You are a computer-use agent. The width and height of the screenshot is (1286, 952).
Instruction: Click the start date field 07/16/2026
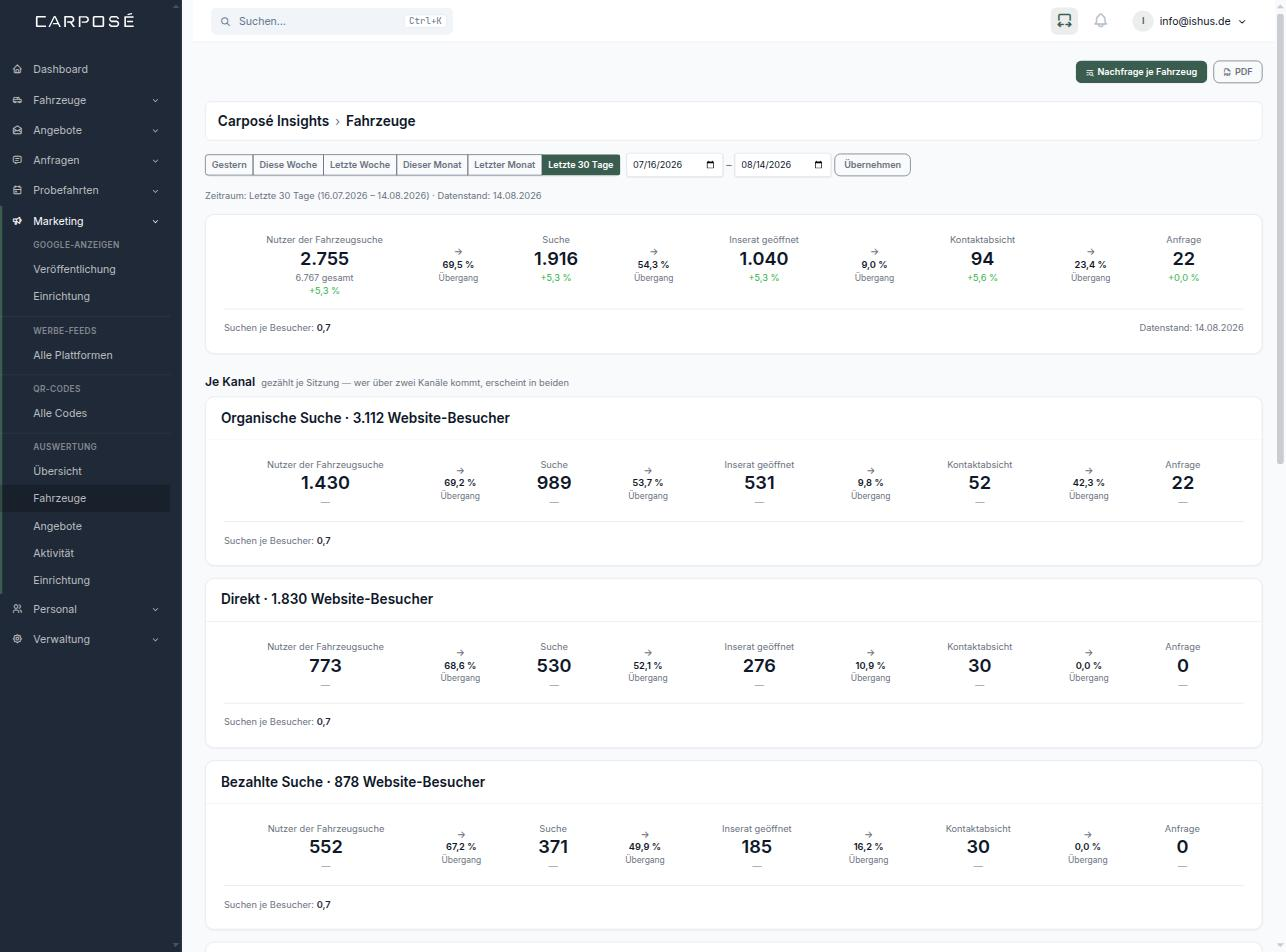point(674,165)
